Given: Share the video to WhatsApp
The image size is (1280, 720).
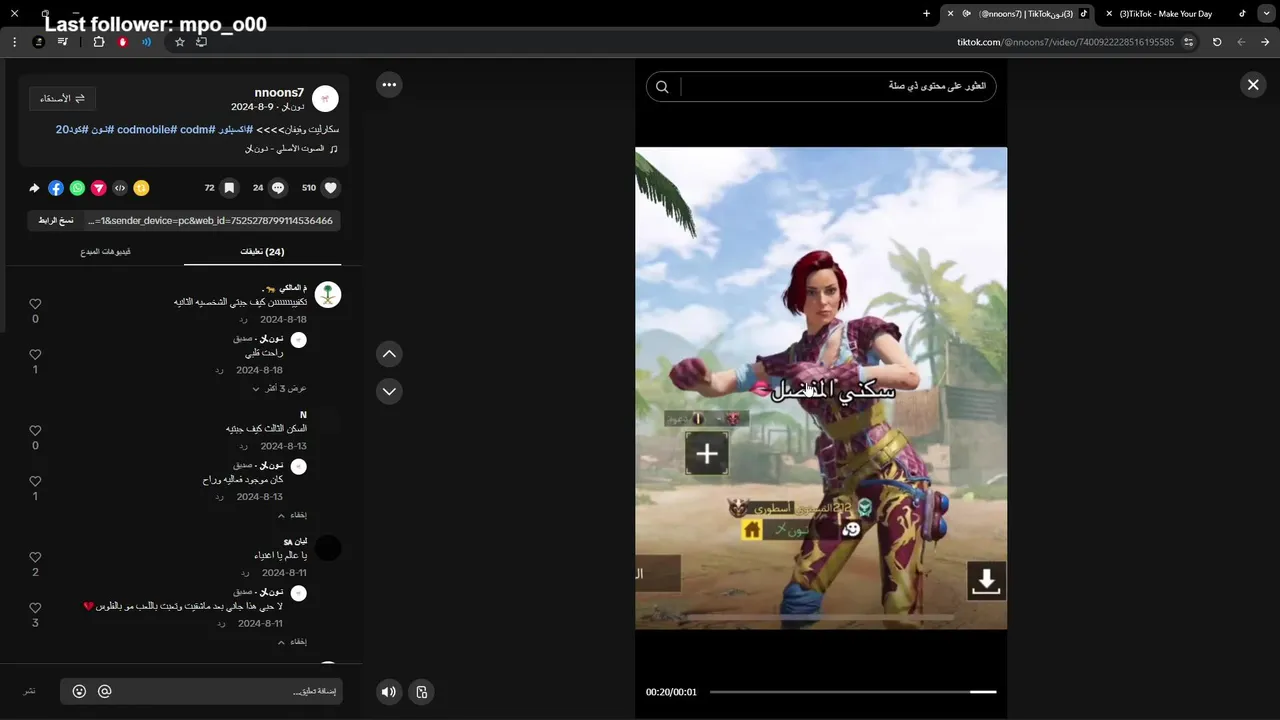Looking at the screenshot, I should tap(77, 187).
